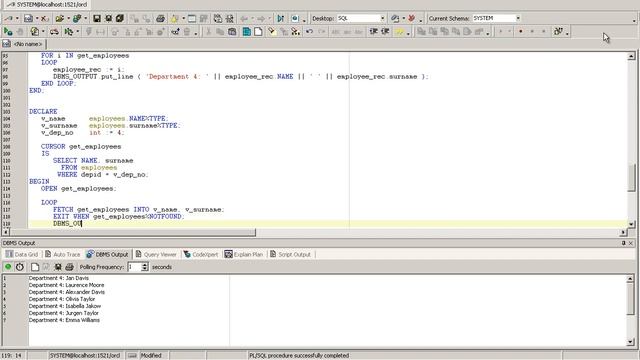This screenshot has width=640, height=360.
Task: Click the Polling Frequency input field
Action: [134, 267]
